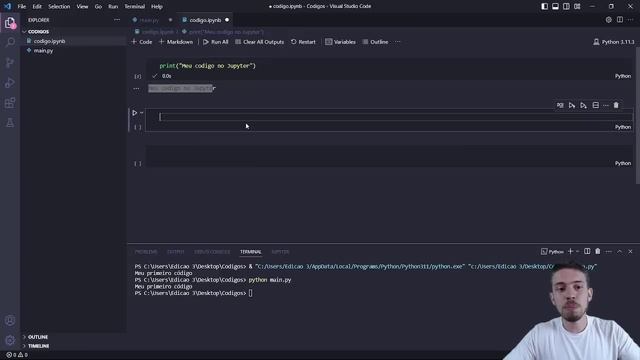
Task: Switch to the Jupyter panel tab
Action: [x=280, y=252]
